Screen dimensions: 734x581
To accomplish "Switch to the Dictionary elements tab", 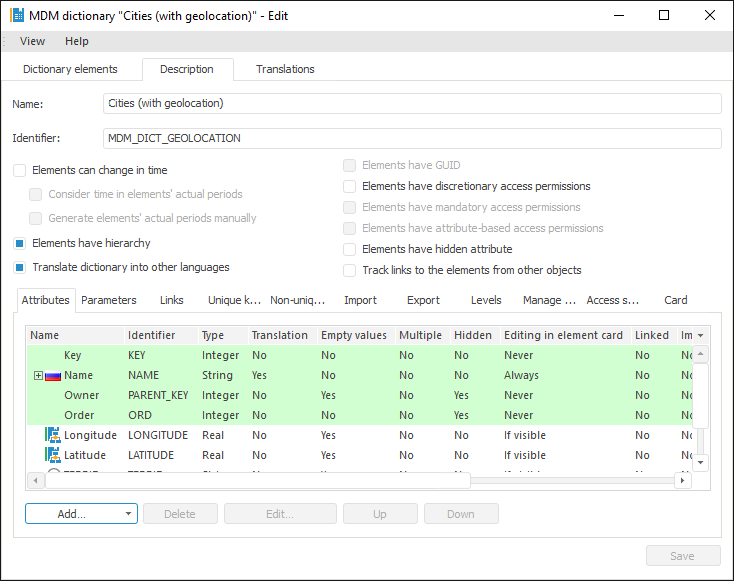I will 70,69.
